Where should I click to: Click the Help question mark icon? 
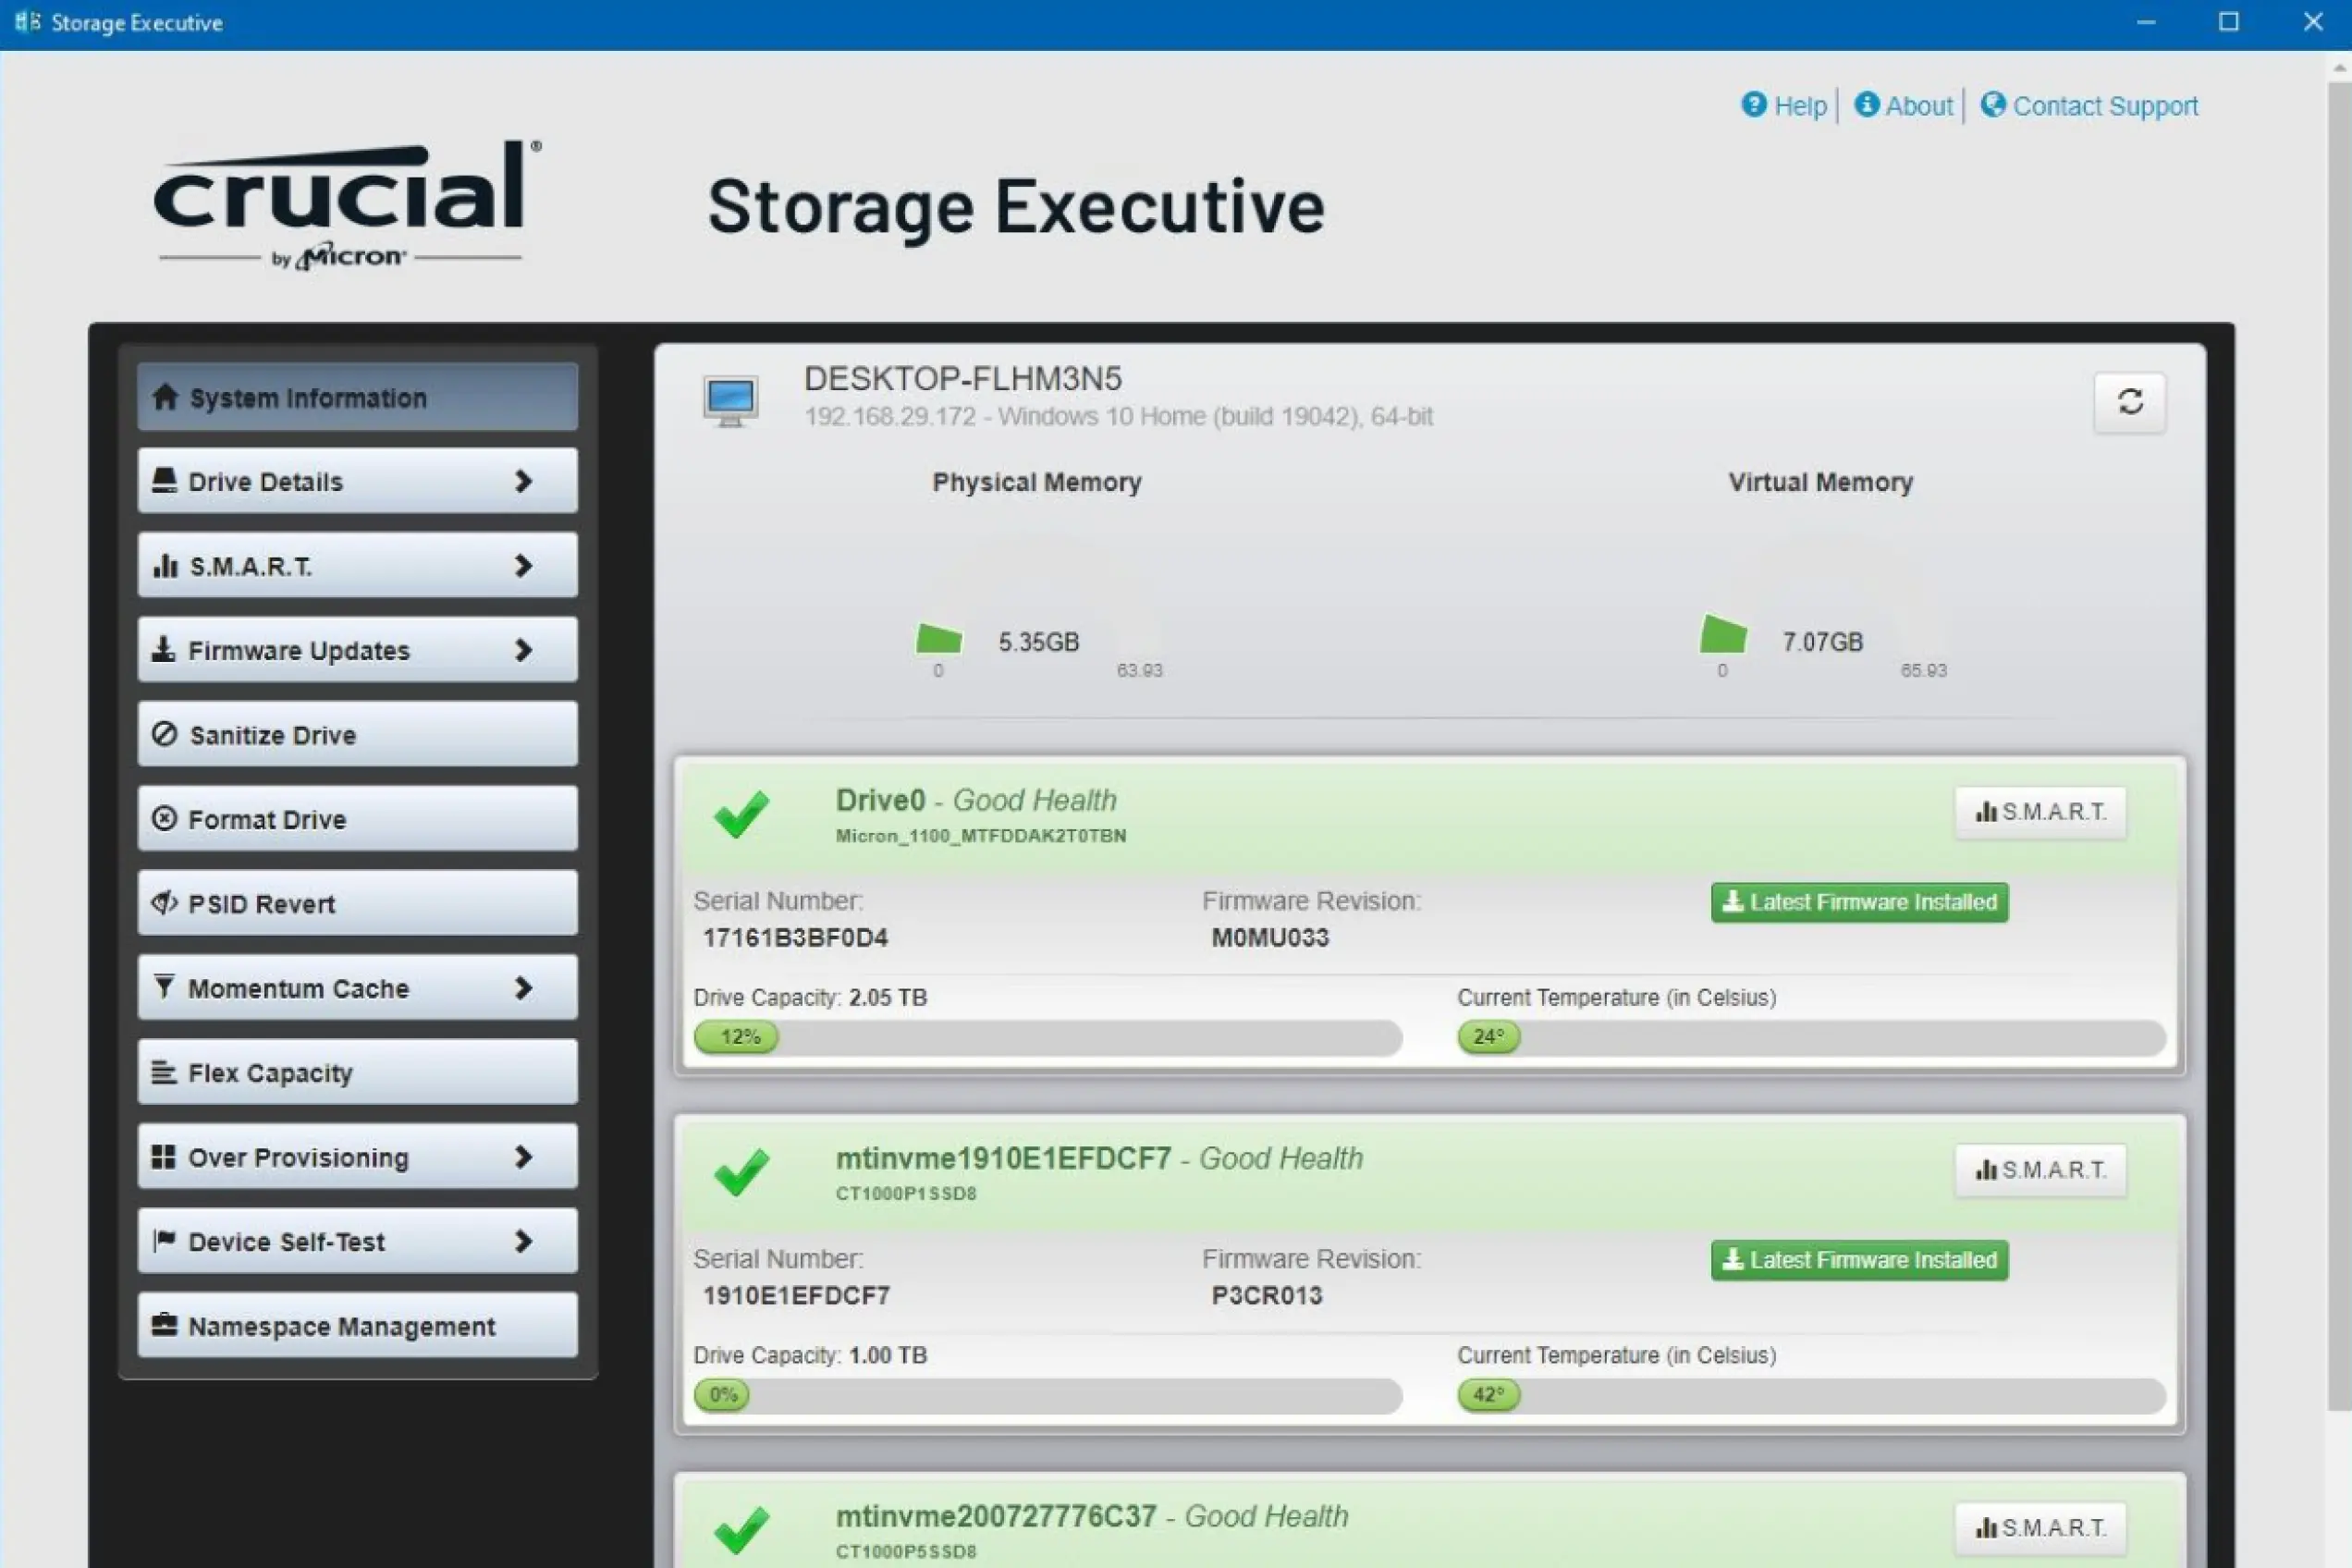(x=1753, y=105)
